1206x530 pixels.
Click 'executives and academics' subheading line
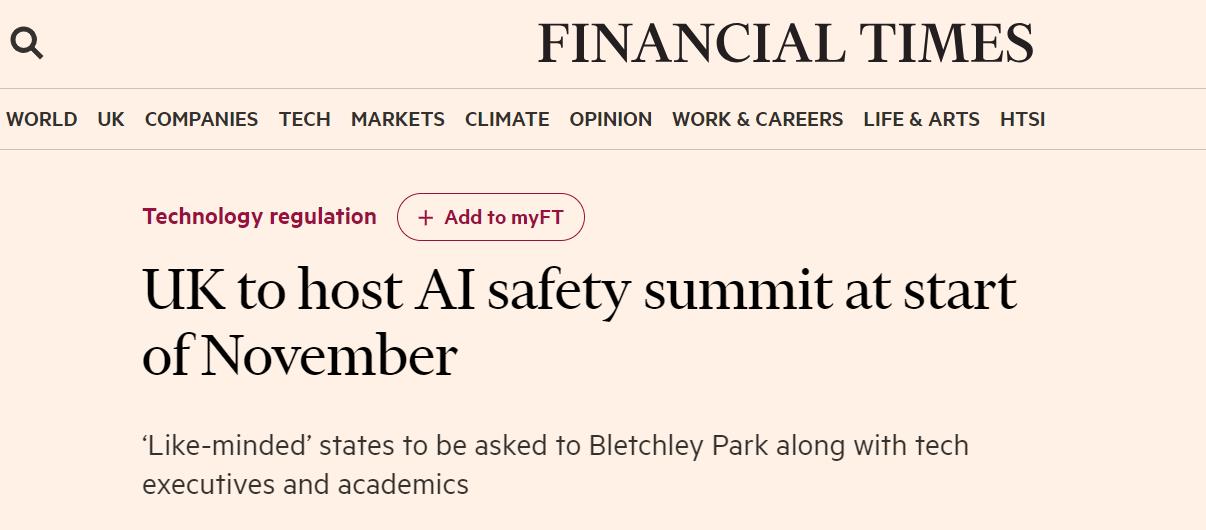point(305,485)
